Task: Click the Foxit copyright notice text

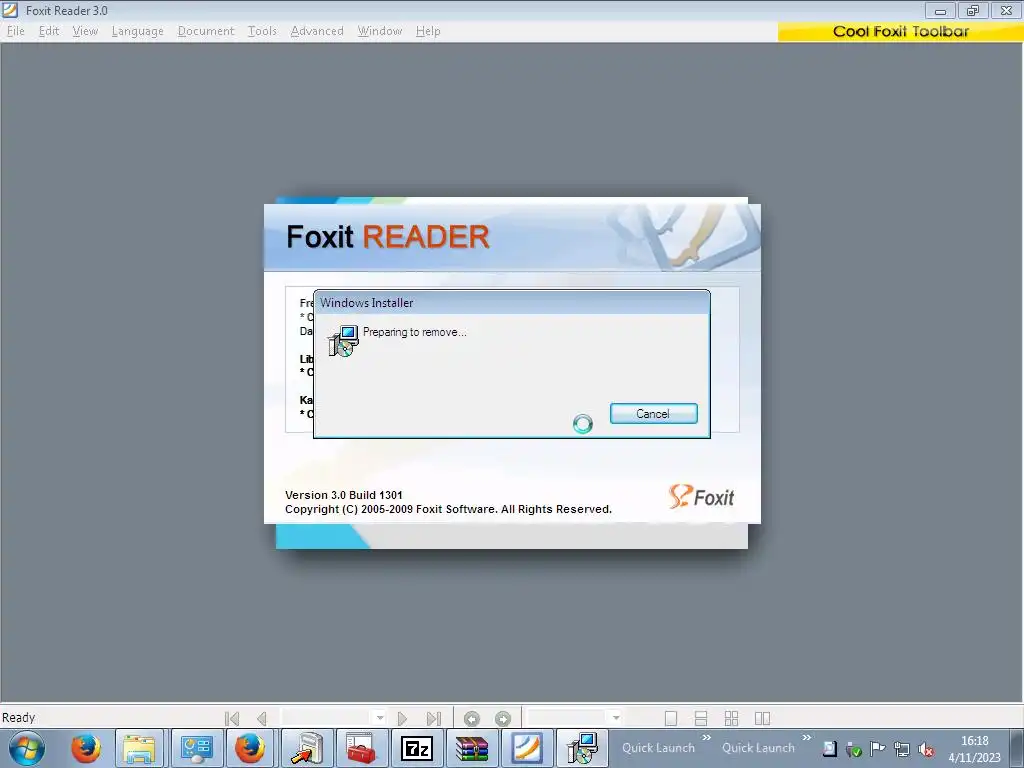Action: click(448, 509)
